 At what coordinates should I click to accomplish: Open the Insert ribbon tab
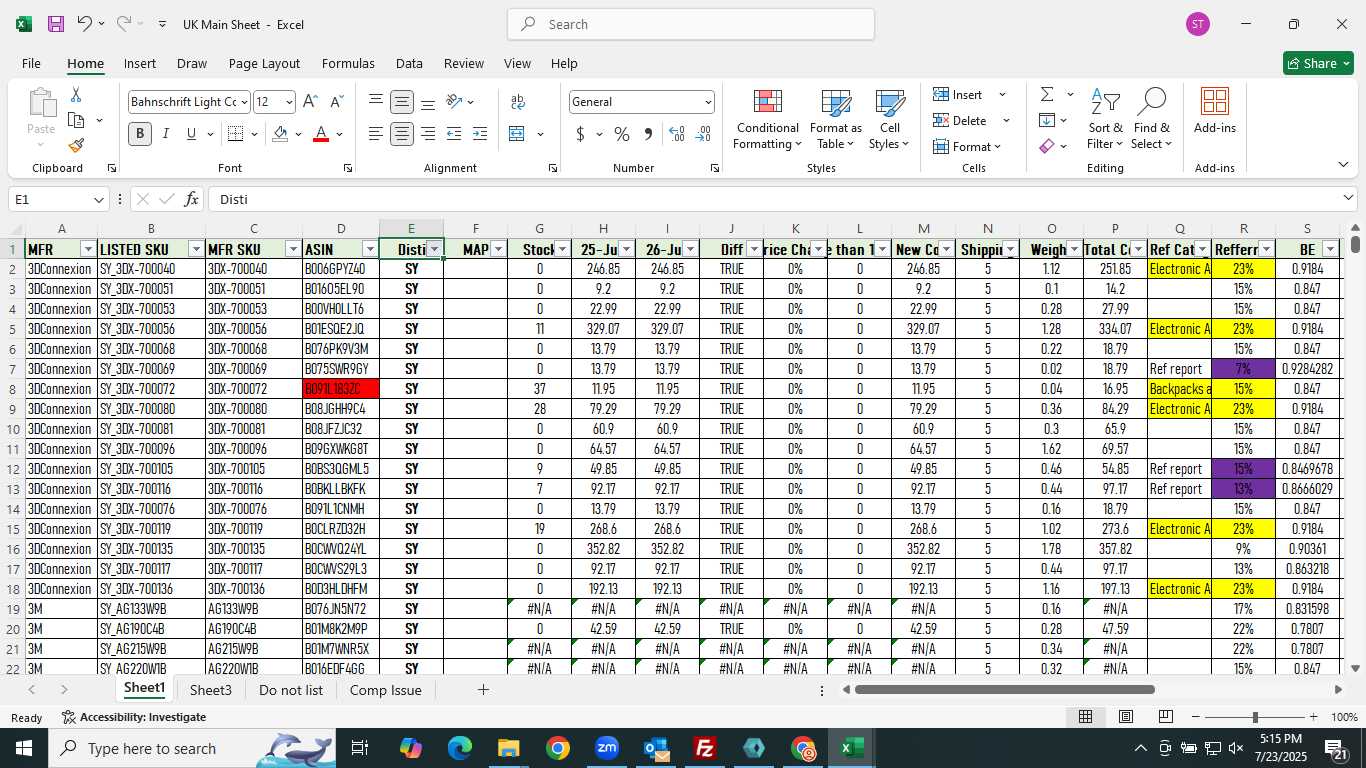pyautogui.click(x=140, y=63)
